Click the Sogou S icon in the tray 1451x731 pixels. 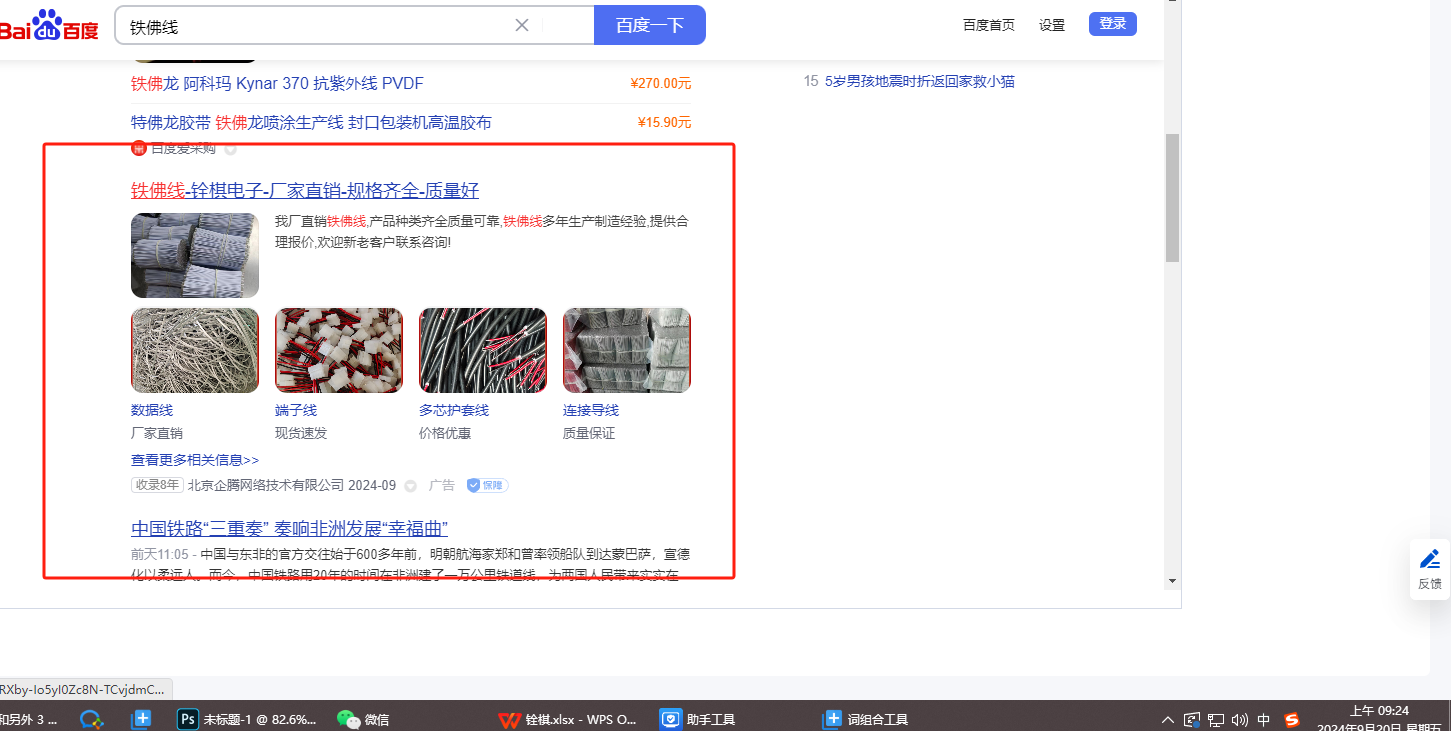point(1292,719)
